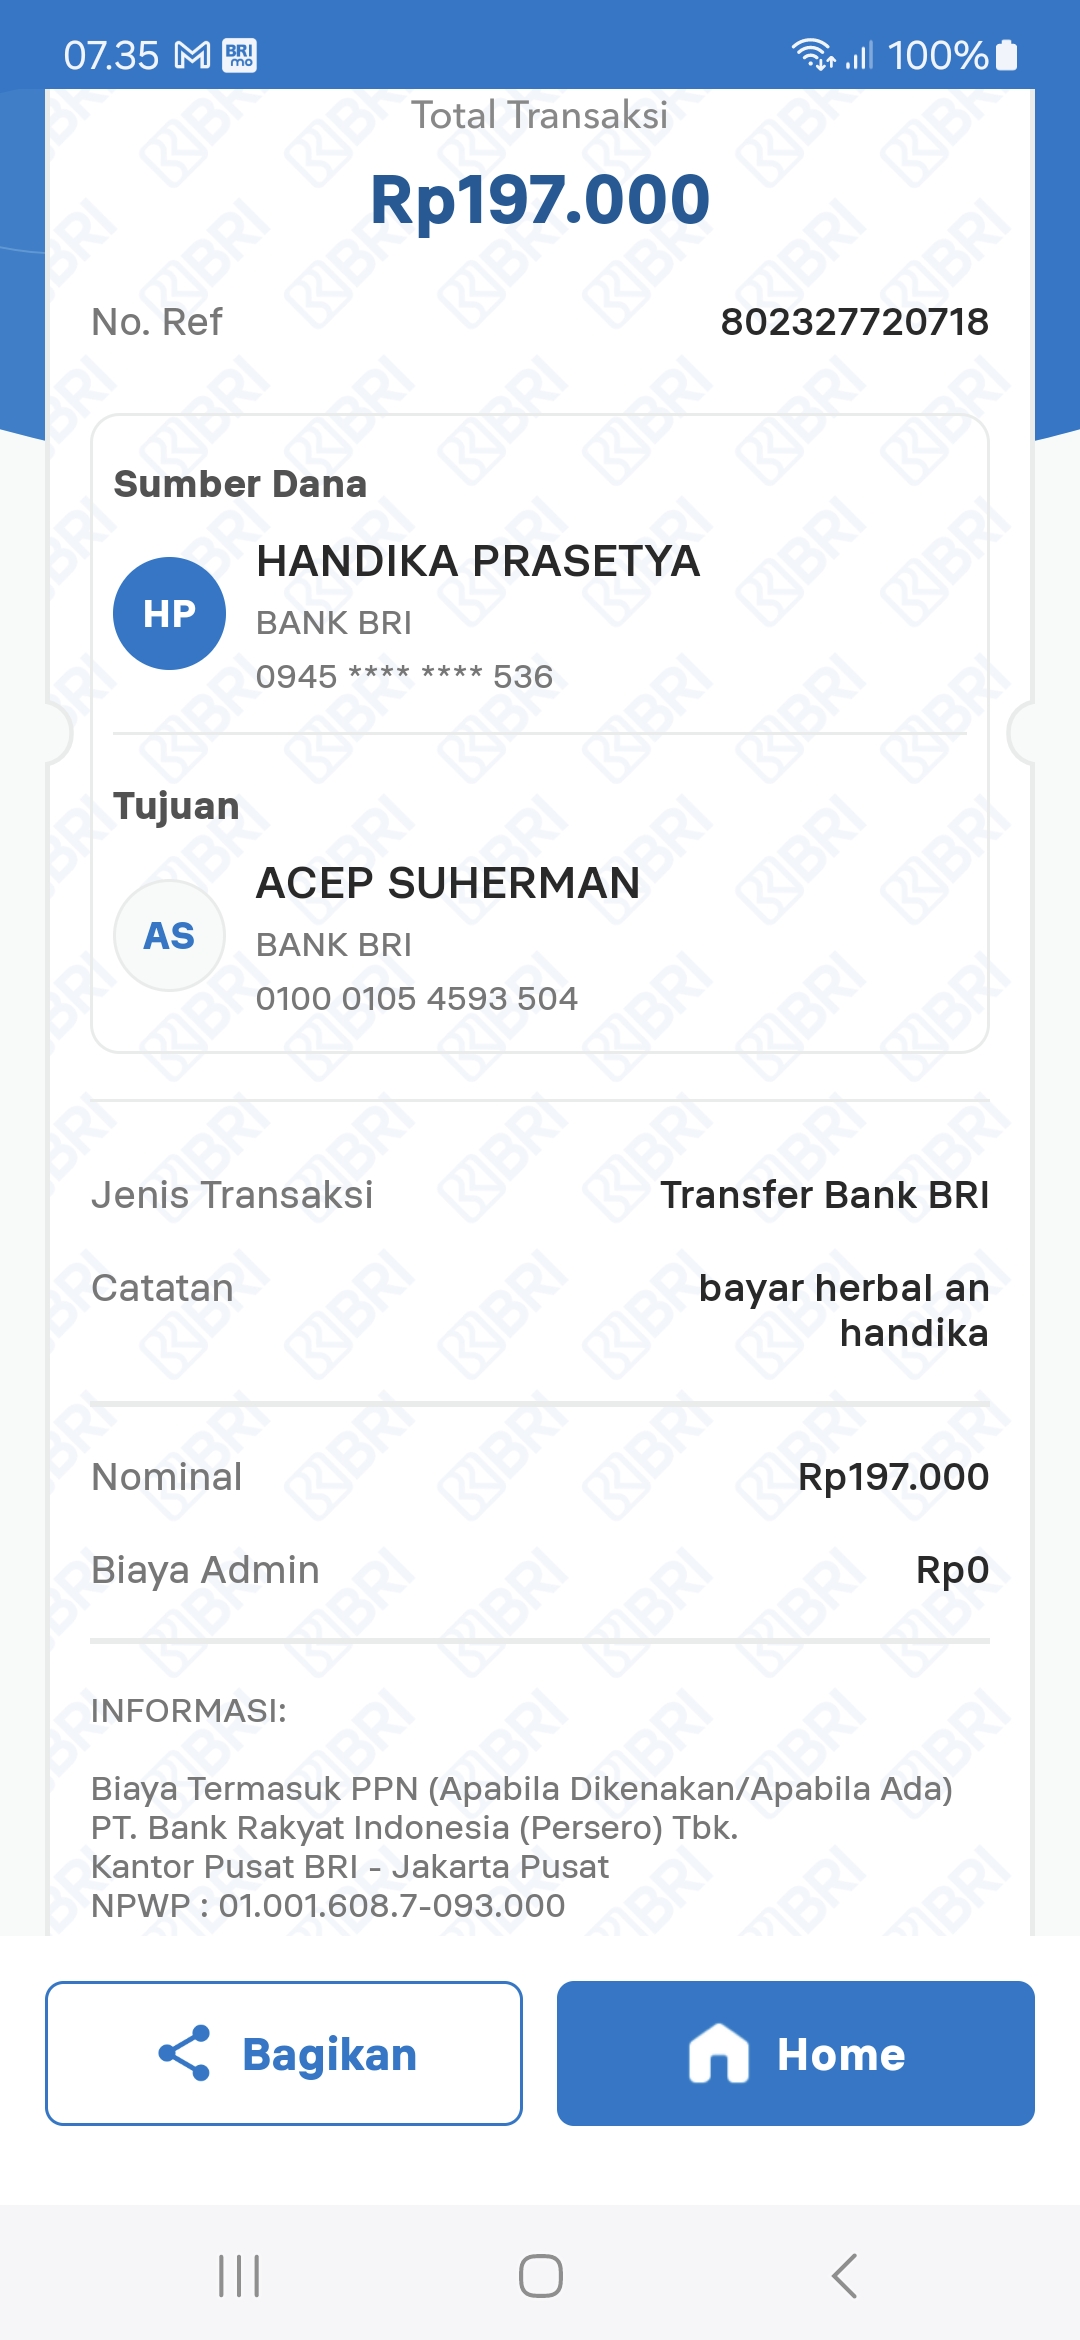Open the Android recent apps button
The height and width of the screenshot is (2340, 1080).
click(x=239, y=2276)
